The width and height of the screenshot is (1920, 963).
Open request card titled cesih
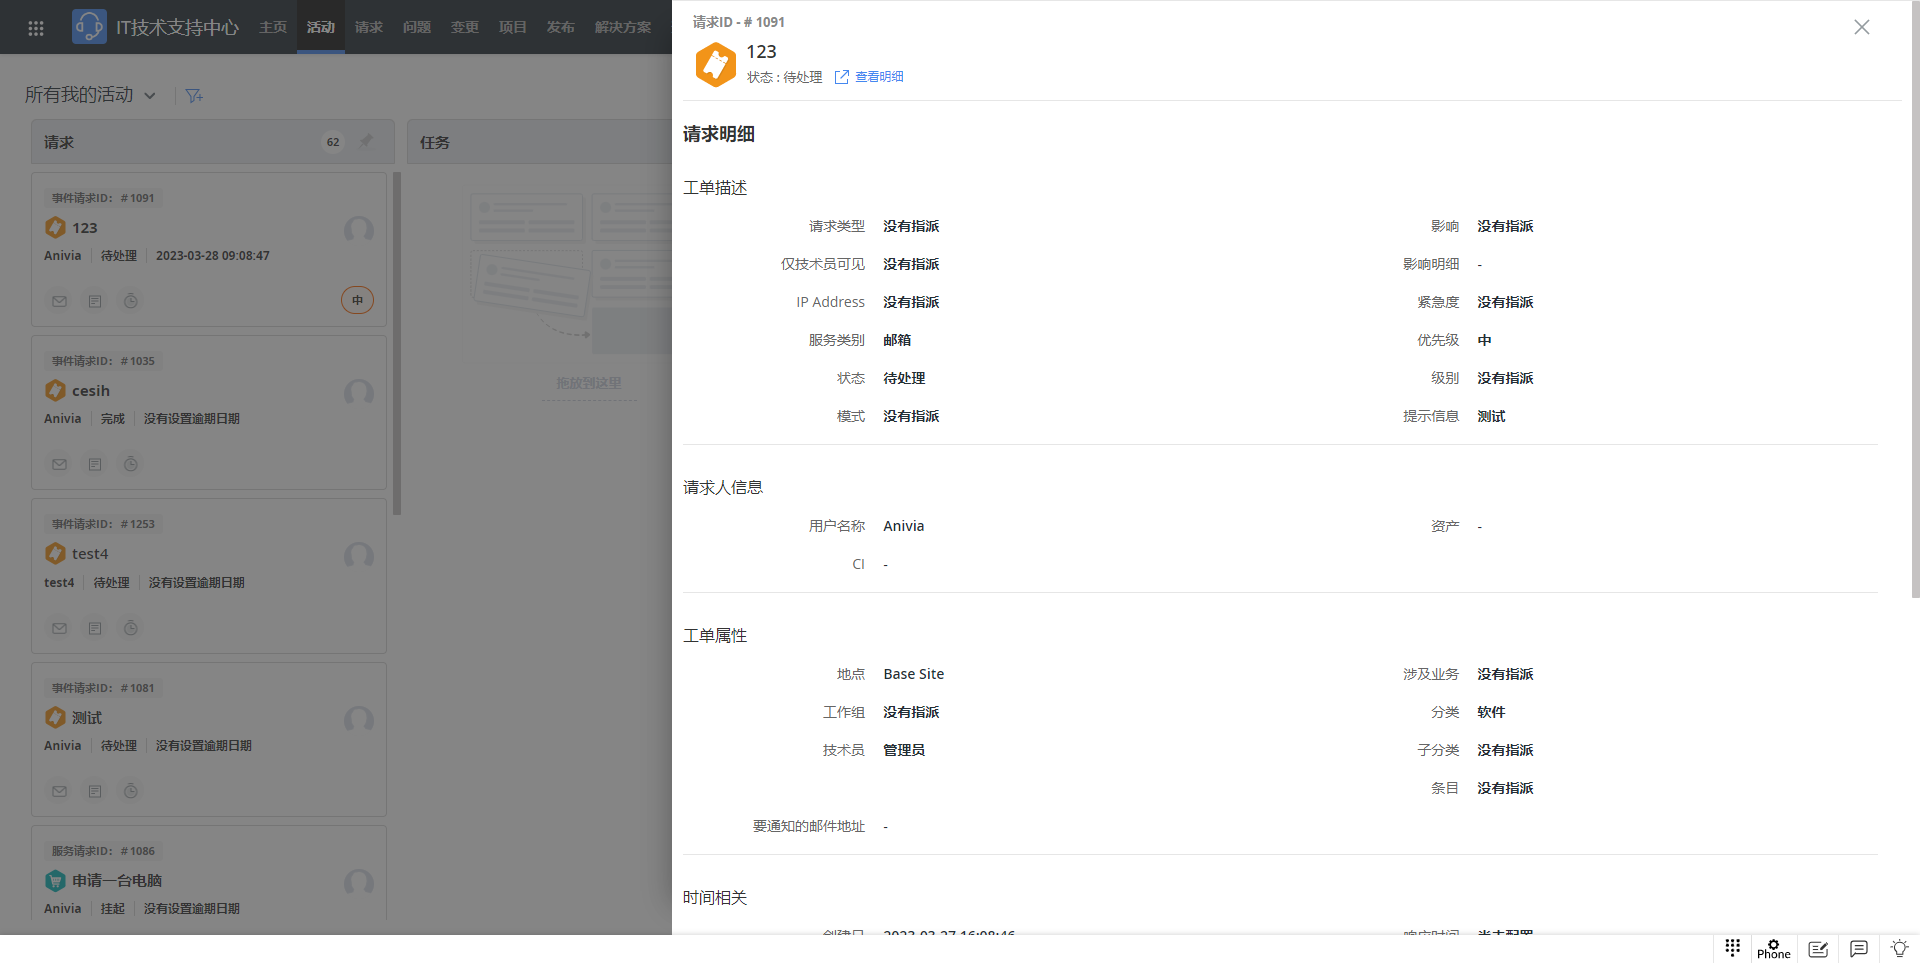[91, 391]
